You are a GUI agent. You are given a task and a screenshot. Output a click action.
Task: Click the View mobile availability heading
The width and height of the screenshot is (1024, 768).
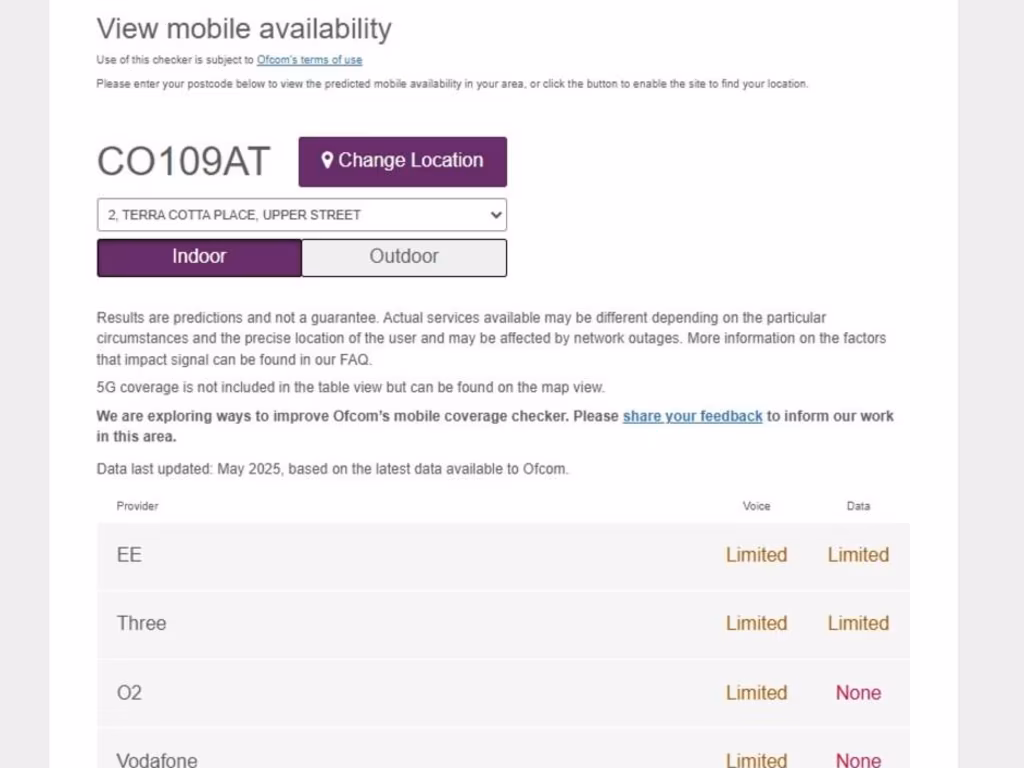pos(244,28)
